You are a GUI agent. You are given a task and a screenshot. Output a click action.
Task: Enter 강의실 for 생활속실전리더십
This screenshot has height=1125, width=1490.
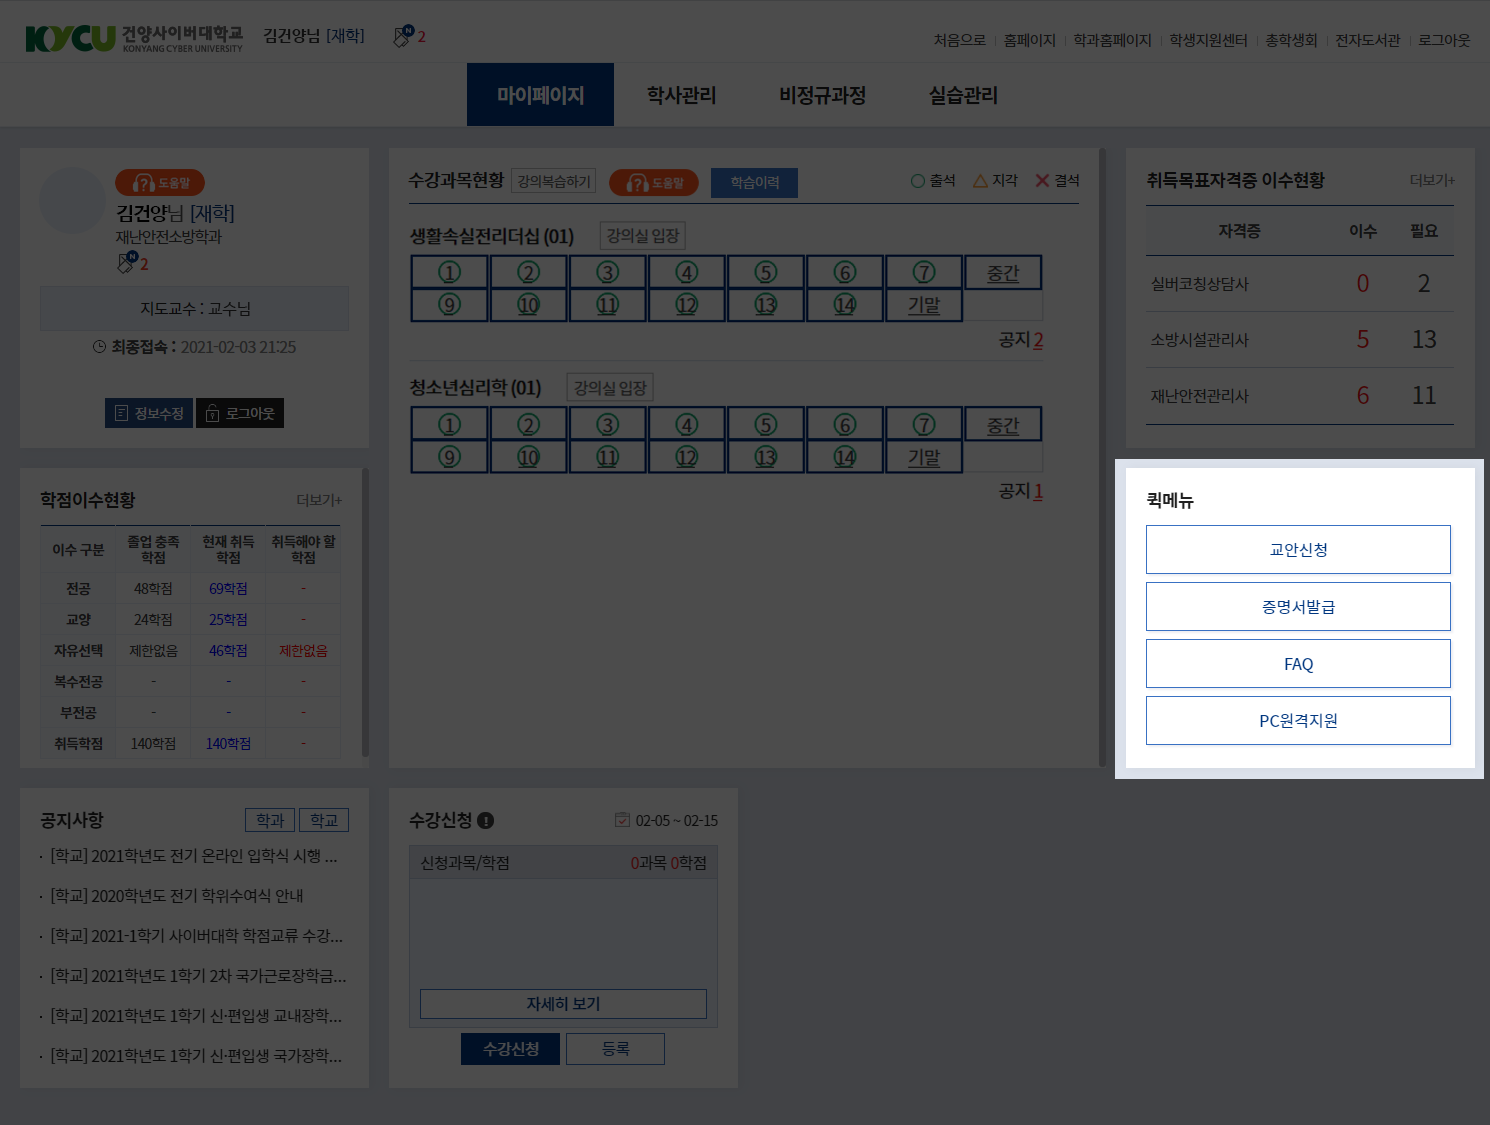[643, 236]
